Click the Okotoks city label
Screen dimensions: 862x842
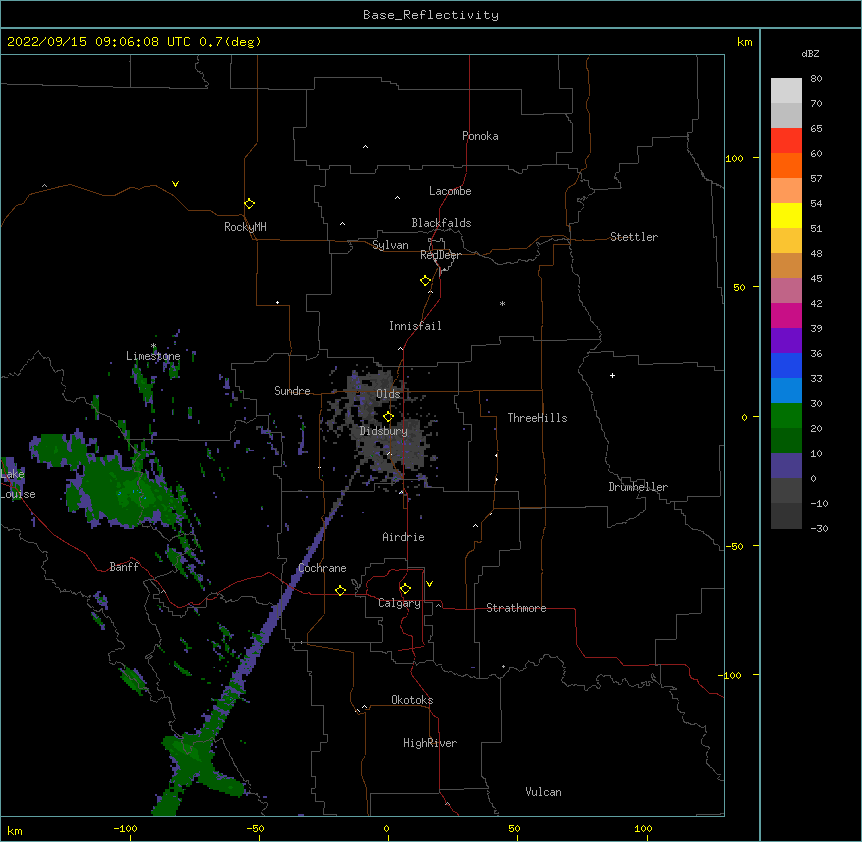pos(412,700)
